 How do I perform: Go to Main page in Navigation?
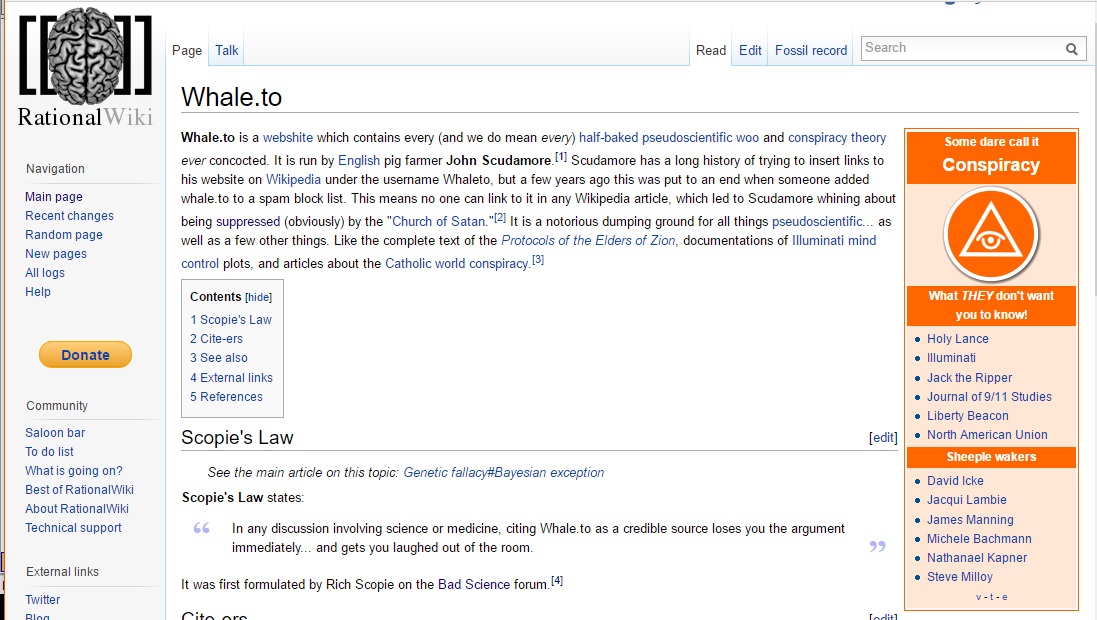[54, 197]
